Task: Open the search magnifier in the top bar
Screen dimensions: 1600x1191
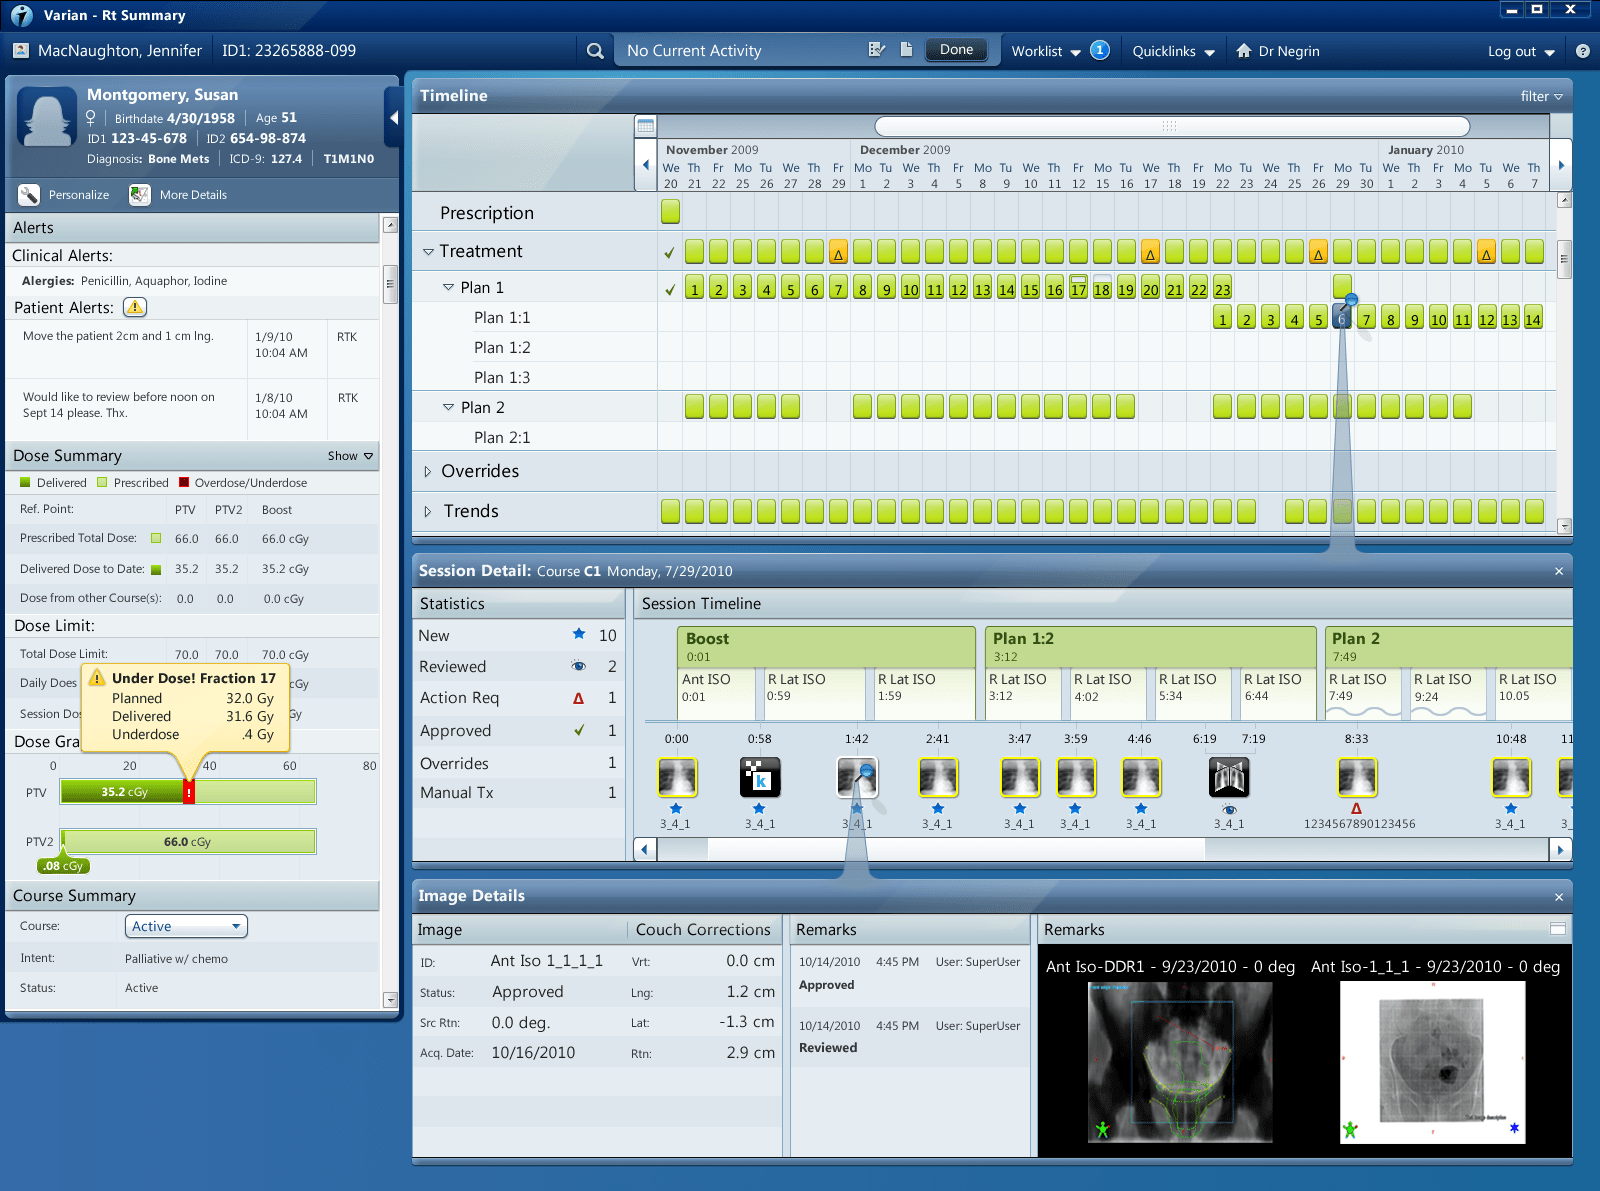Action: (x=594, y=50)
